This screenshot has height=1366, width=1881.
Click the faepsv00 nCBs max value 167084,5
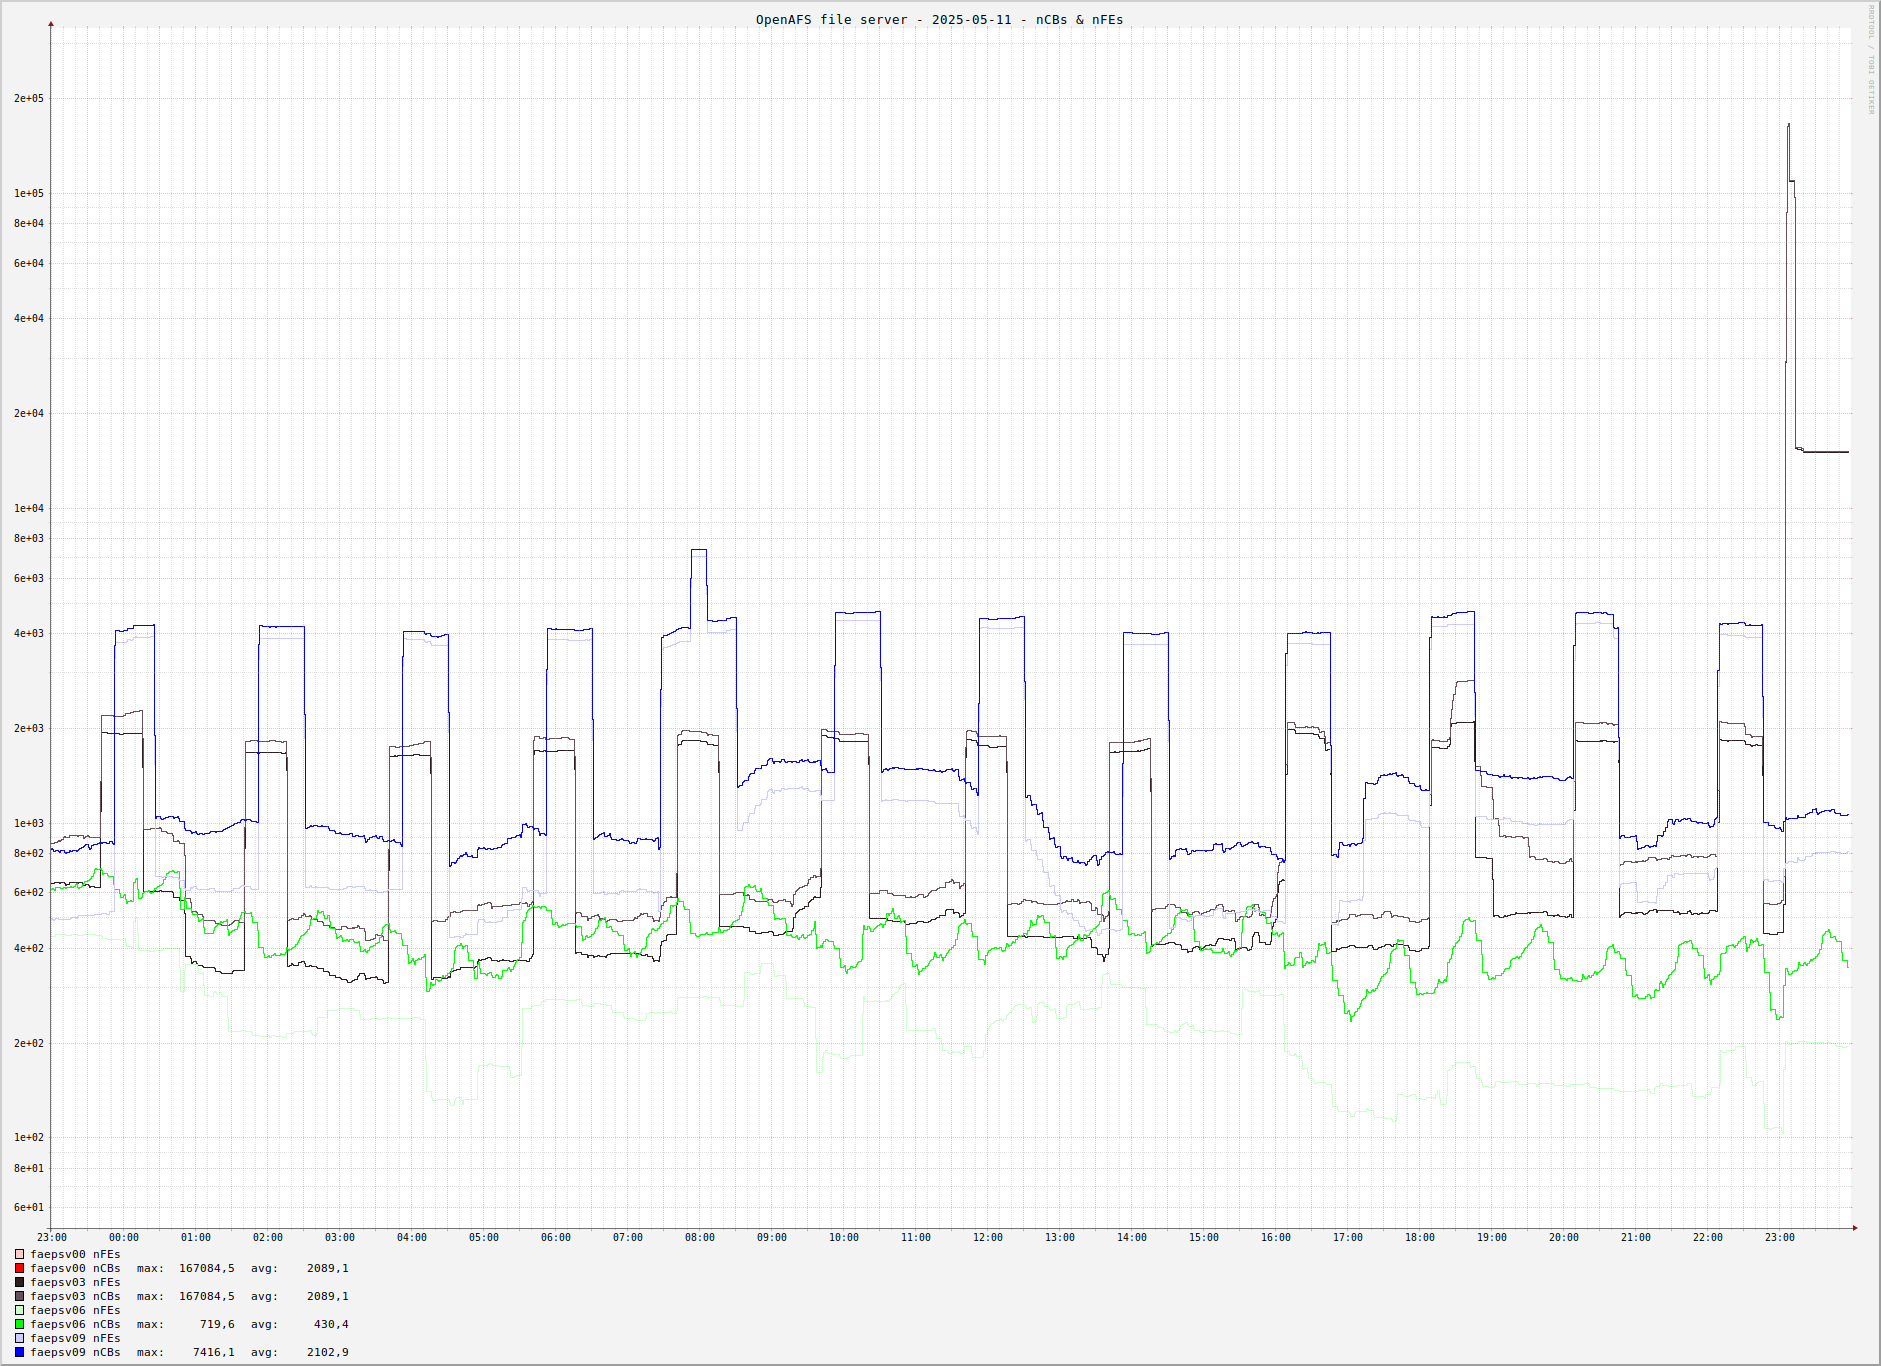[x=207, y=1268]
